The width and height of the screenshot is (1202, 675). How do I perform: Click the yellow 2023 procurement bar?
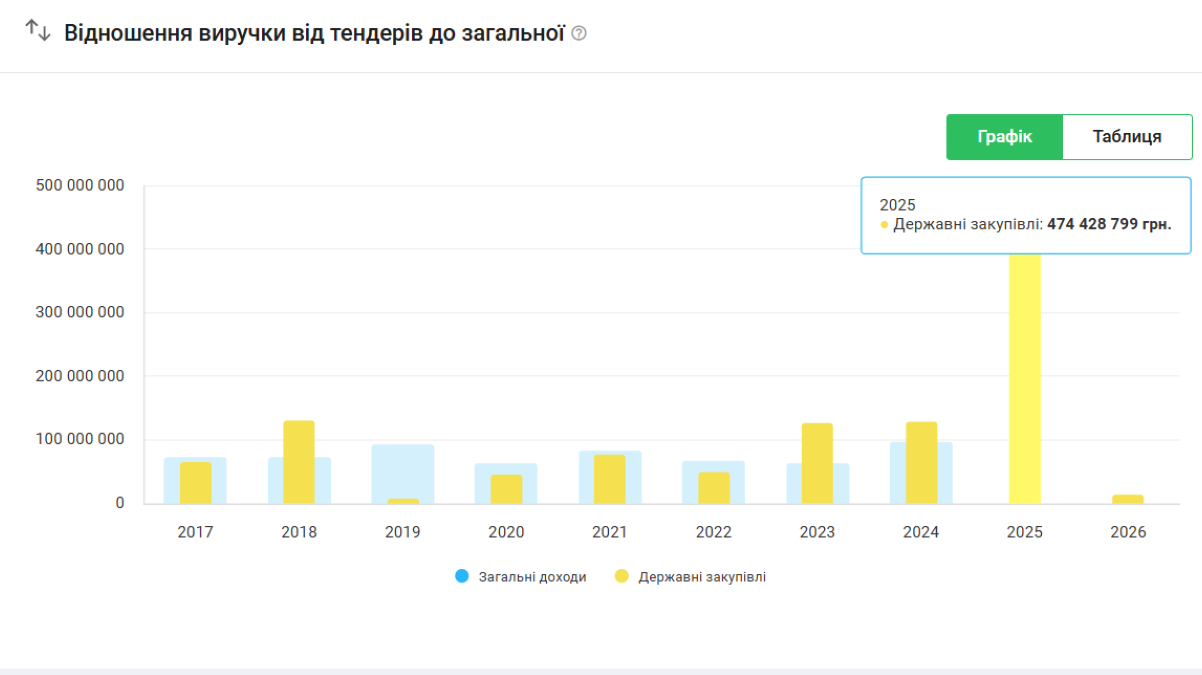817,464
